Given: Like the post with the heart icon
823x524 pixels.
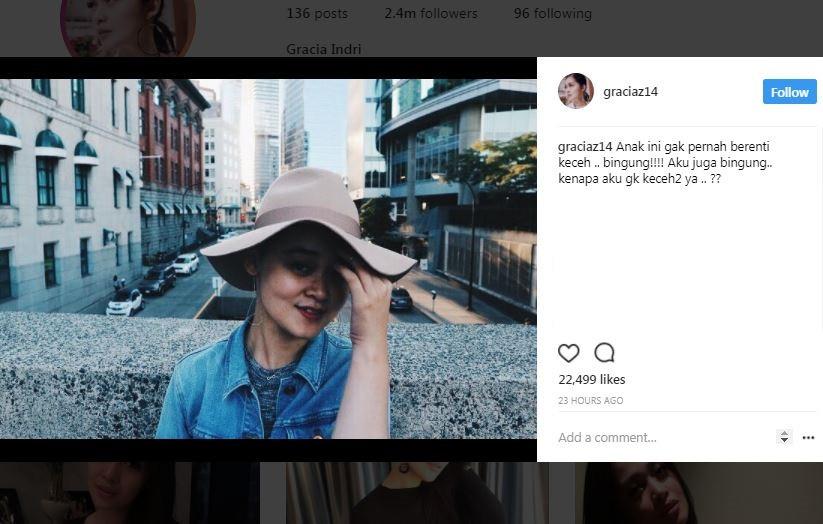Looking at the screenshot, I should pos(568,353).
